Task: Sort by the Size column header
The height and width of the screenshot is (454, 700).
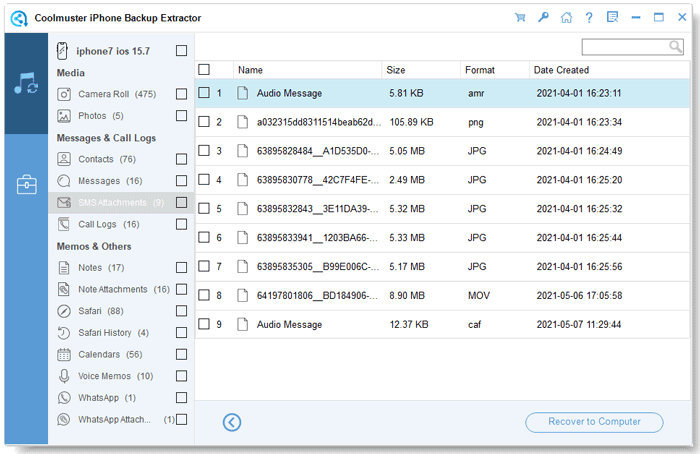Action: [x=396, y=70]
